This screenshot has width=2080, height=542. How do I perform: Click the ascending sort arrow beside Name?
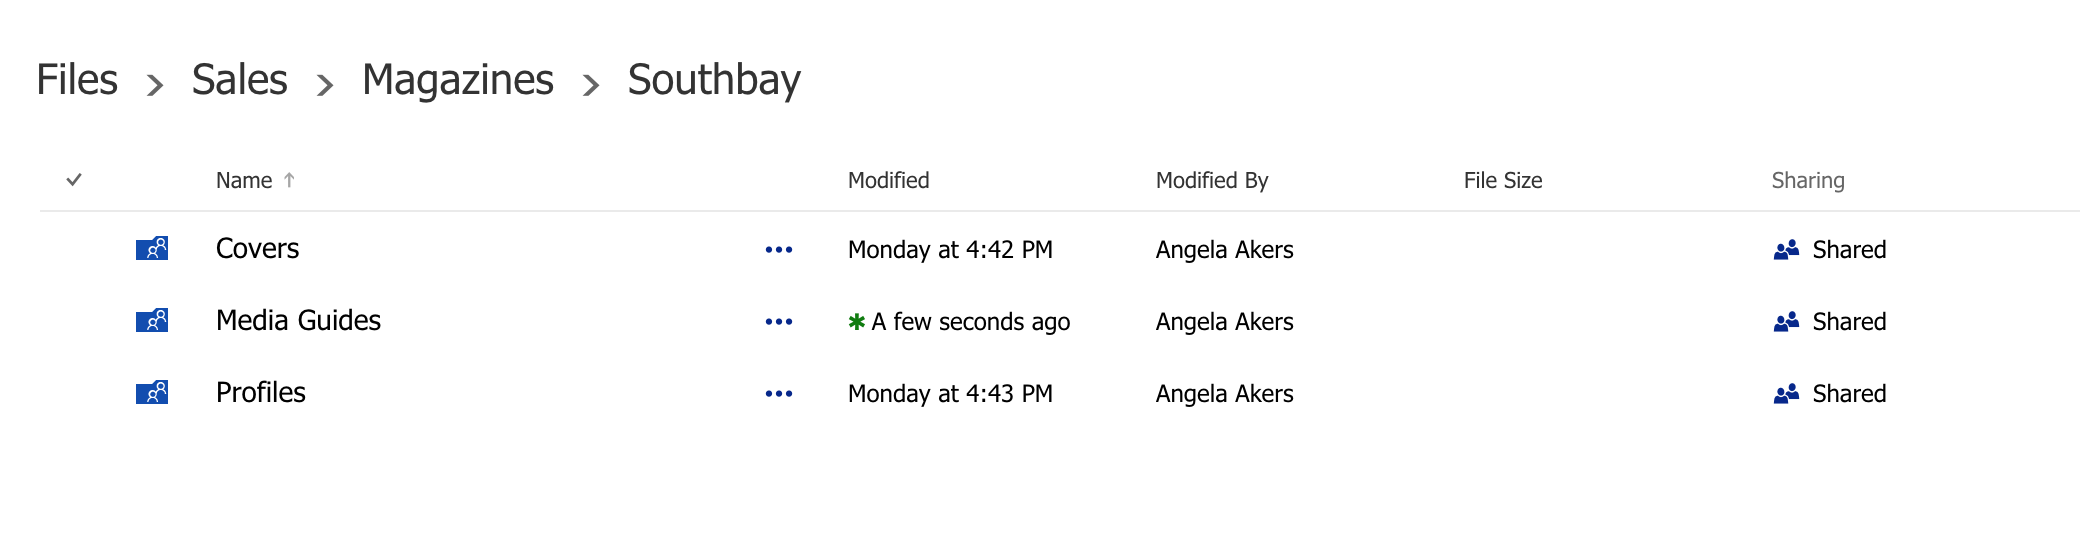point(289,180)
